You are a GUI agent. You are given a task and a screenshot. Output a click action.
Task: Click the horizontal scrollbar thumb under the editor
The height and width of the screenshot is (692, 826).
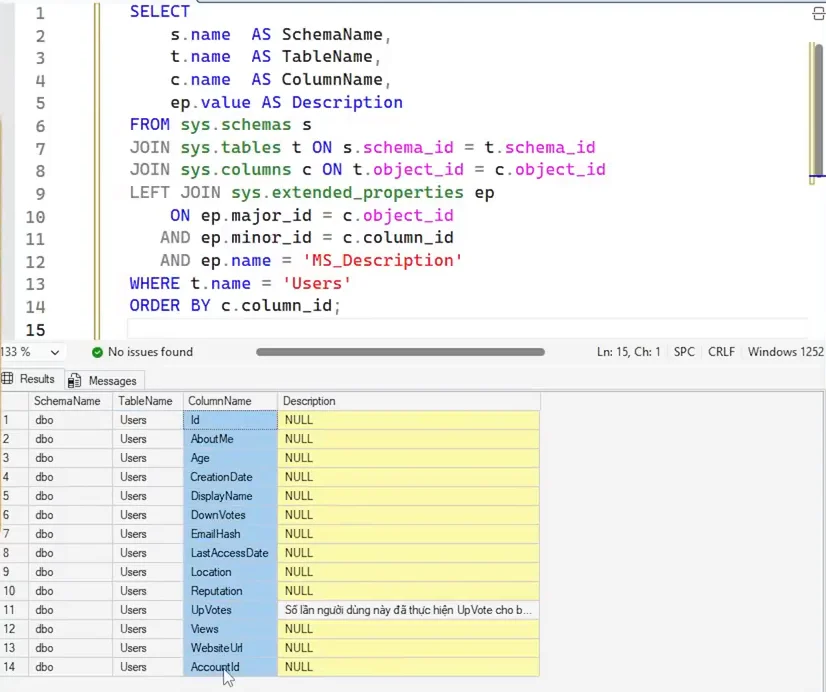[x=400, y=352]
